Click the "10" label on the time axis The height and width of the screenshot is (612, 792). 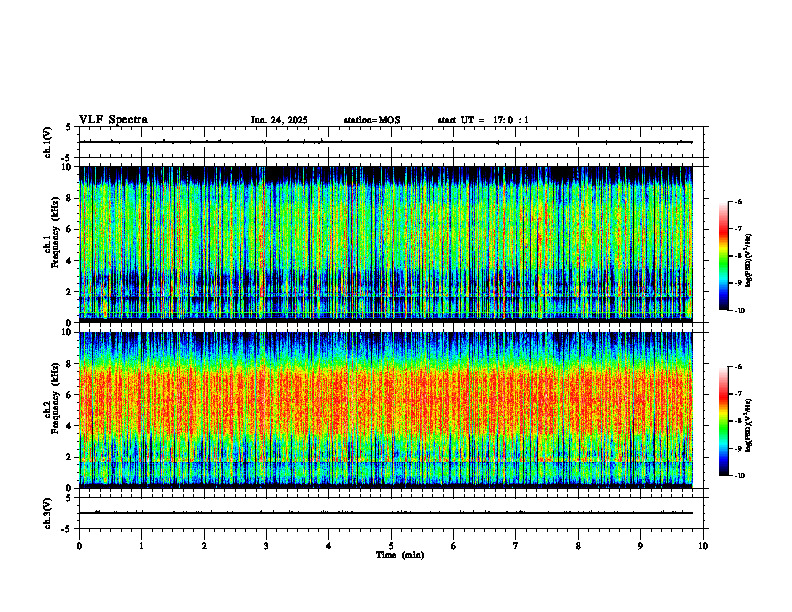[x=703, y=546]
